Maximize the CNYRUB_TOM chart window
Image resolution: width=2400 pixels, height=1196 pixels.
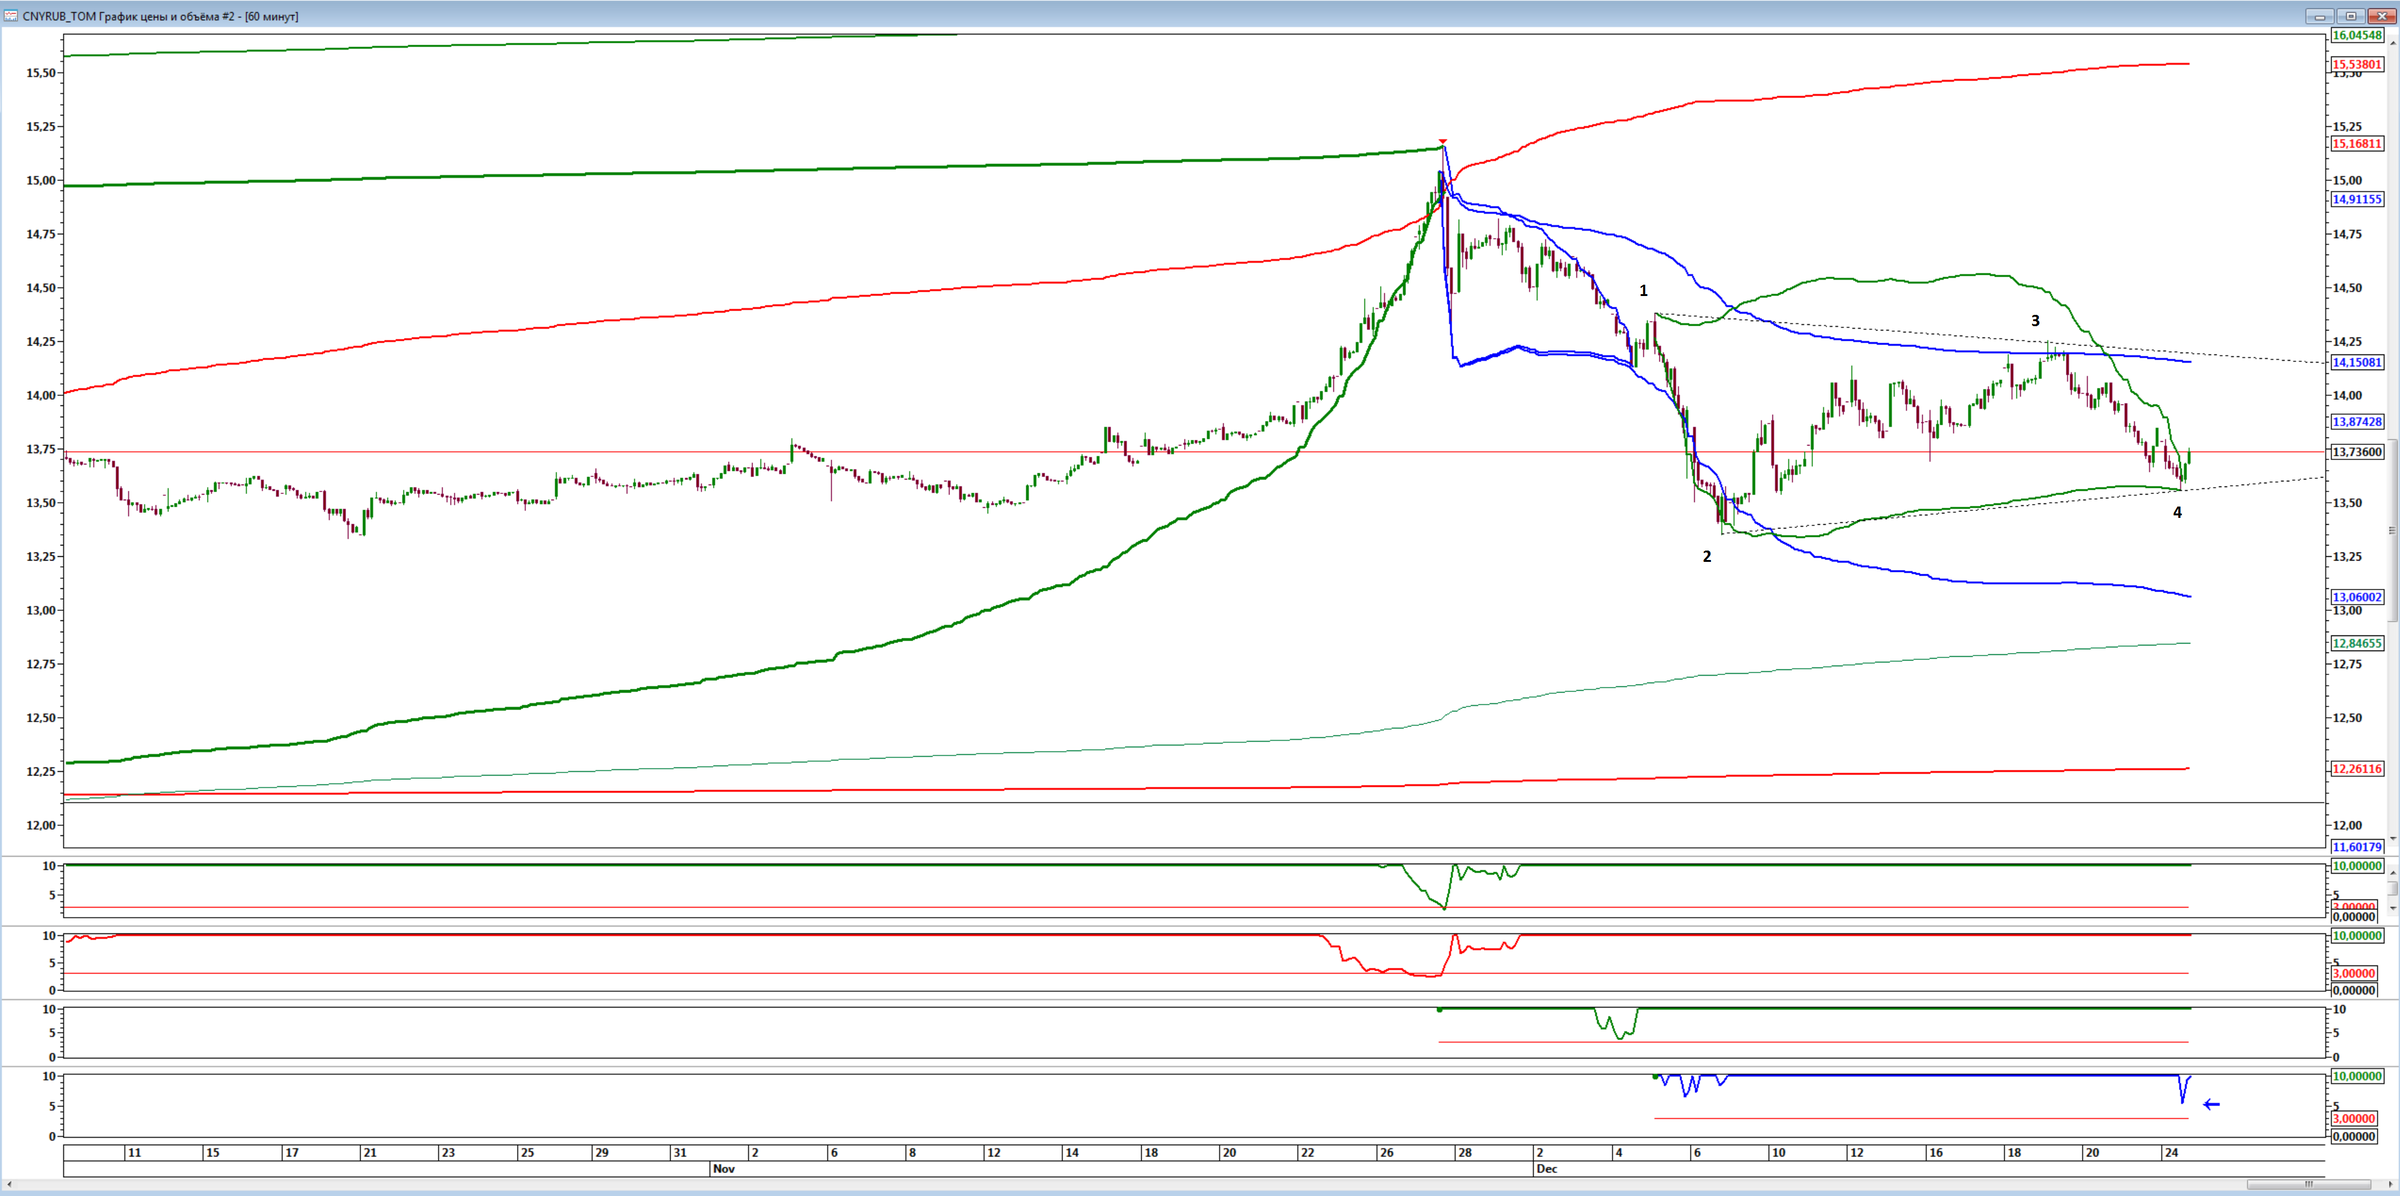2350,16
